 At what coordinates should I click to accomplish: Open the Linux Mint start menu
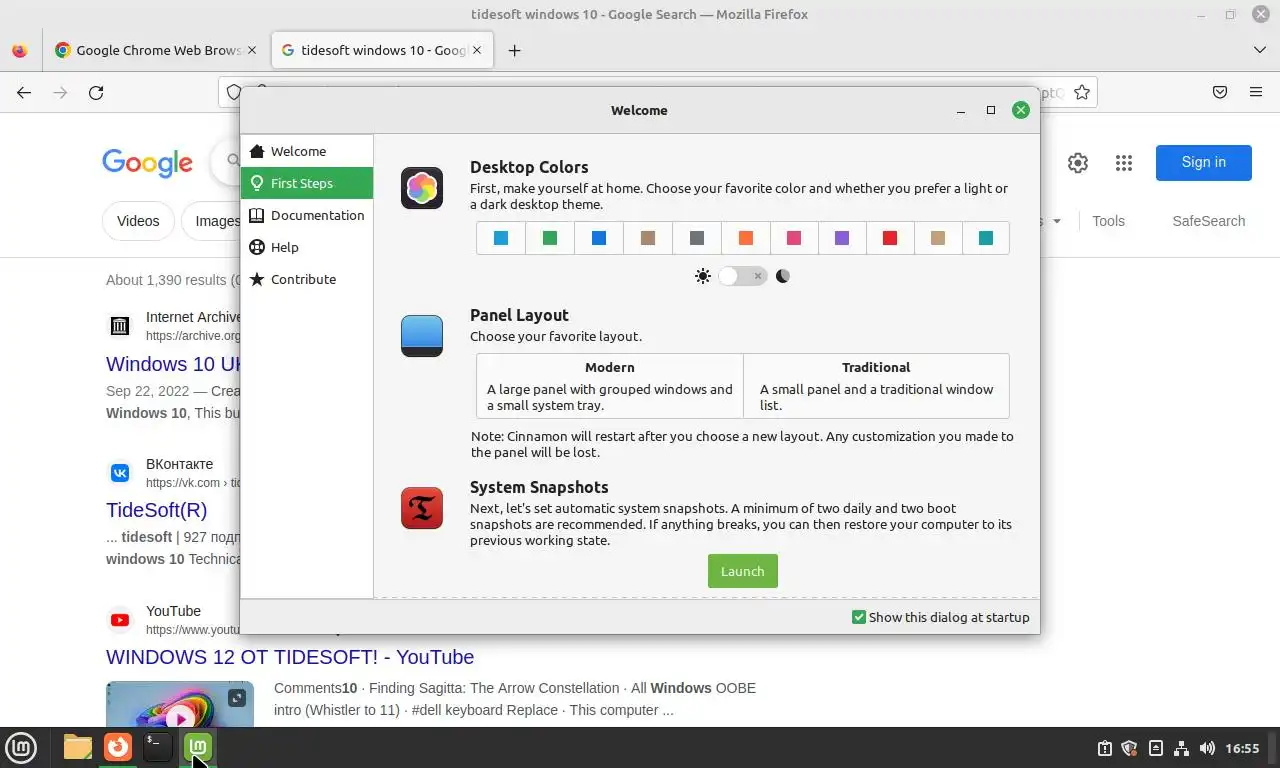(21, 747)
